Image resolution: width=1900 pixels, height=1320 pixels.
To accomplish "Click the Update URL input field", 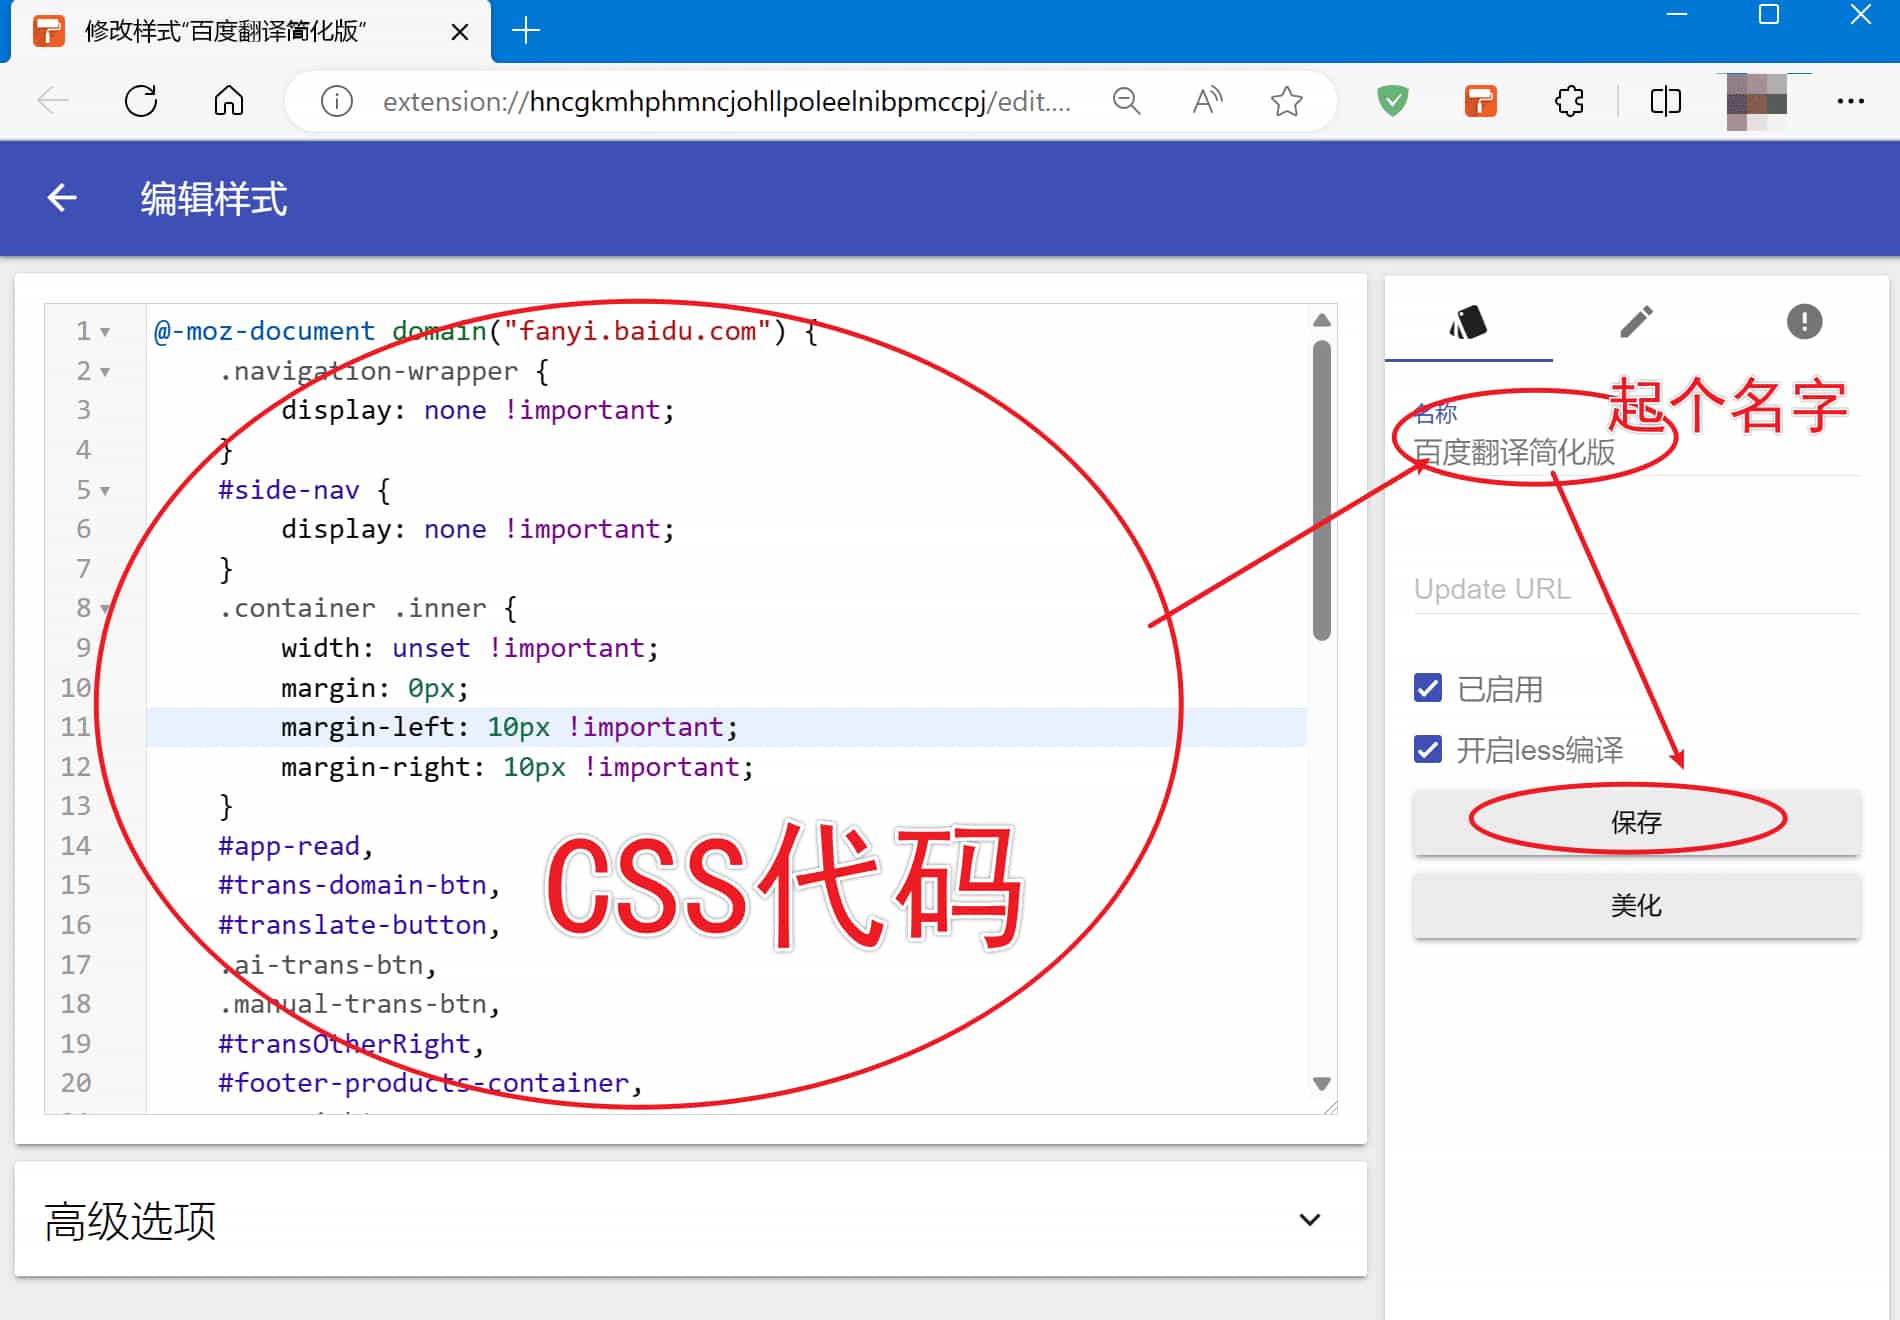I will coord(1635,589).
